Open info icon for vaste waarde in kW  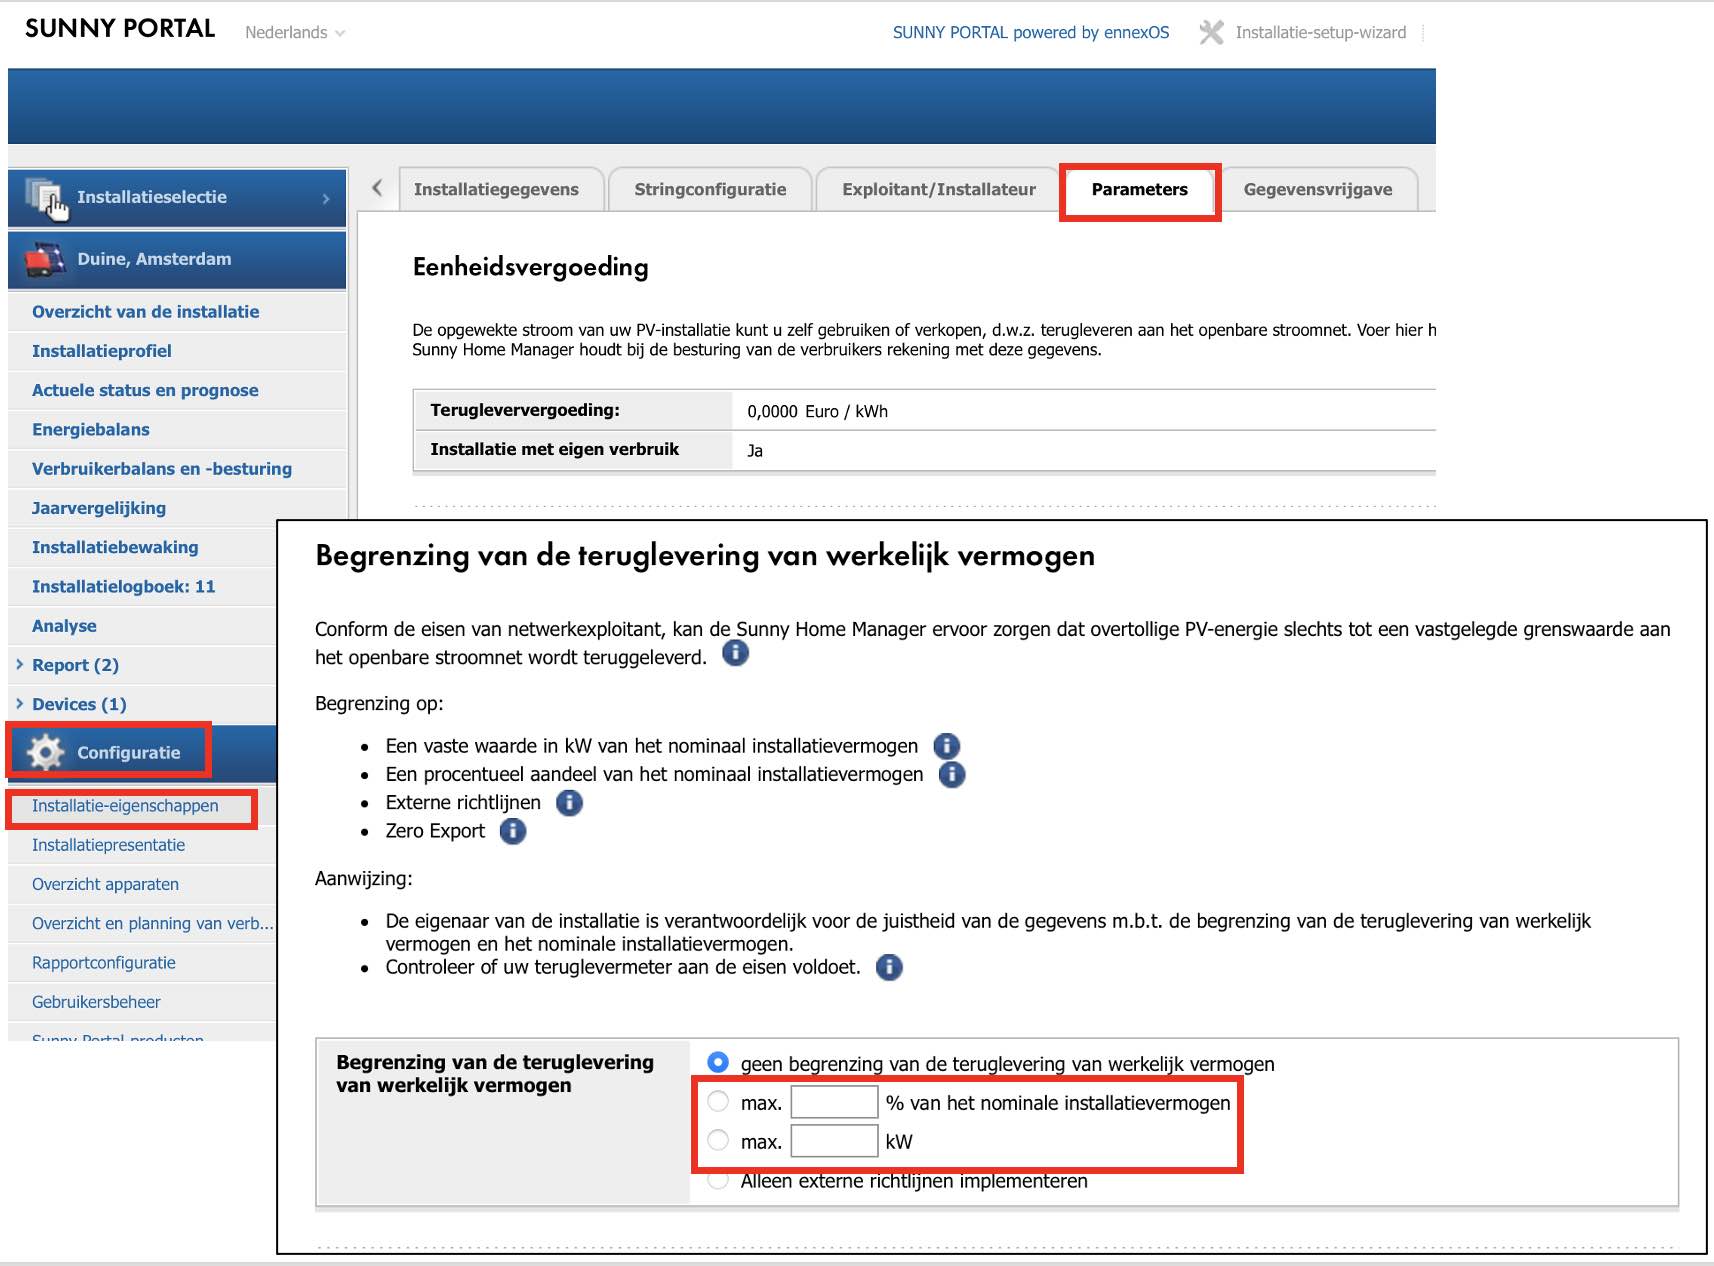(x=946, y=746)
